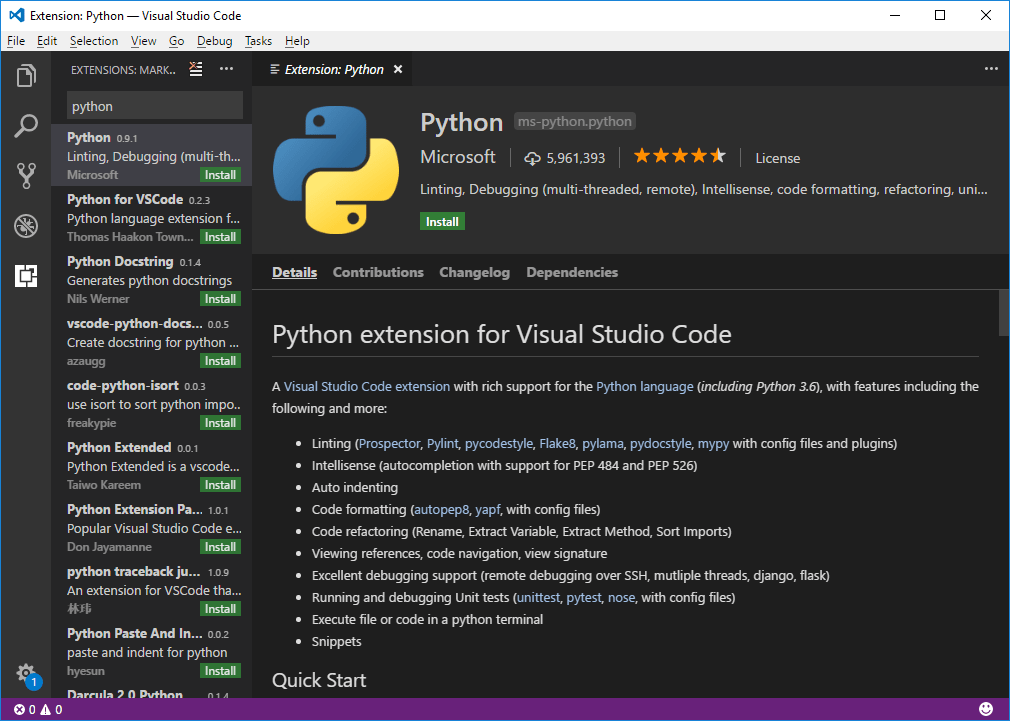Click the details page vertical scrollbar

[x=1003, y=312]
